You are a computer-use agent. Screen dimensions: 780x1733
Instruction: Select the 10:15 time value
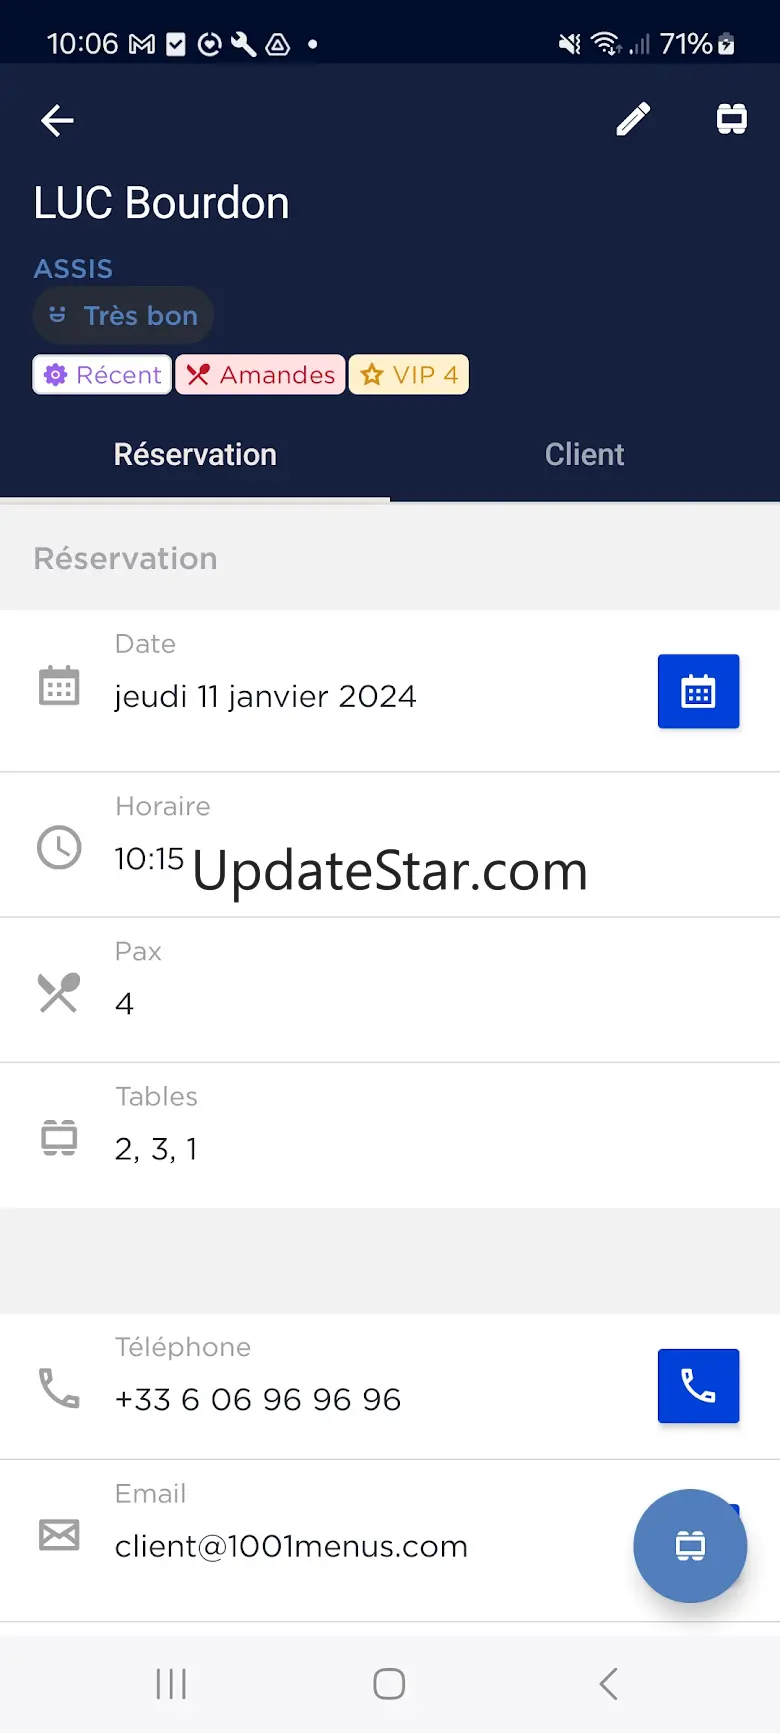pyautogui.click(x=149, y=859)
